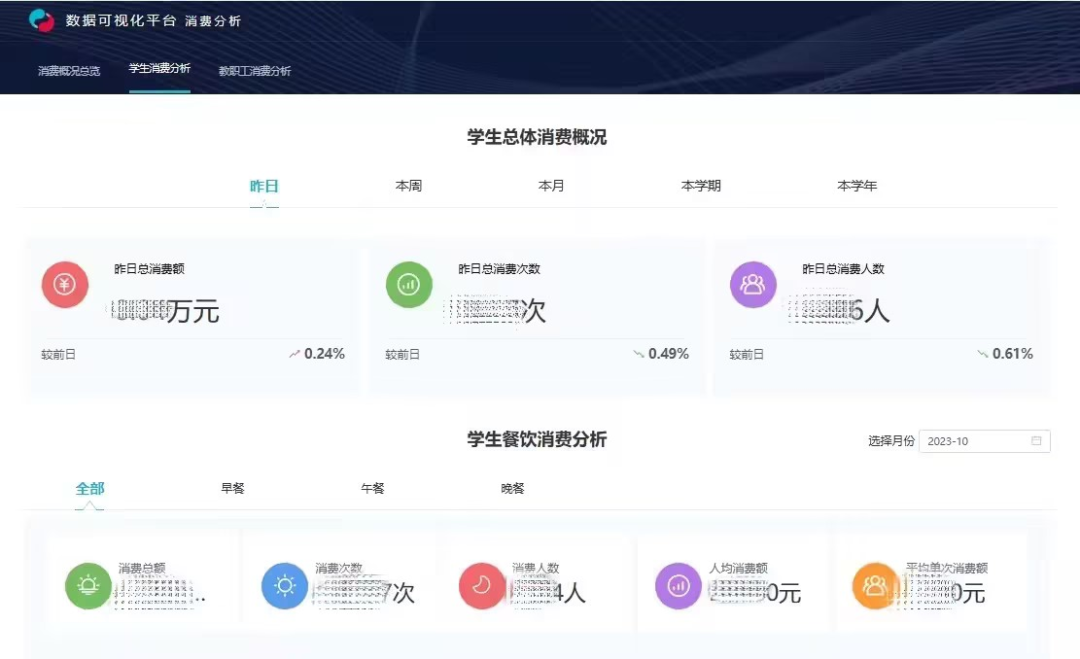This screenshot has width=1080, height=659.
Task: Click the 0.24% increase indicator
Action: 319,354
